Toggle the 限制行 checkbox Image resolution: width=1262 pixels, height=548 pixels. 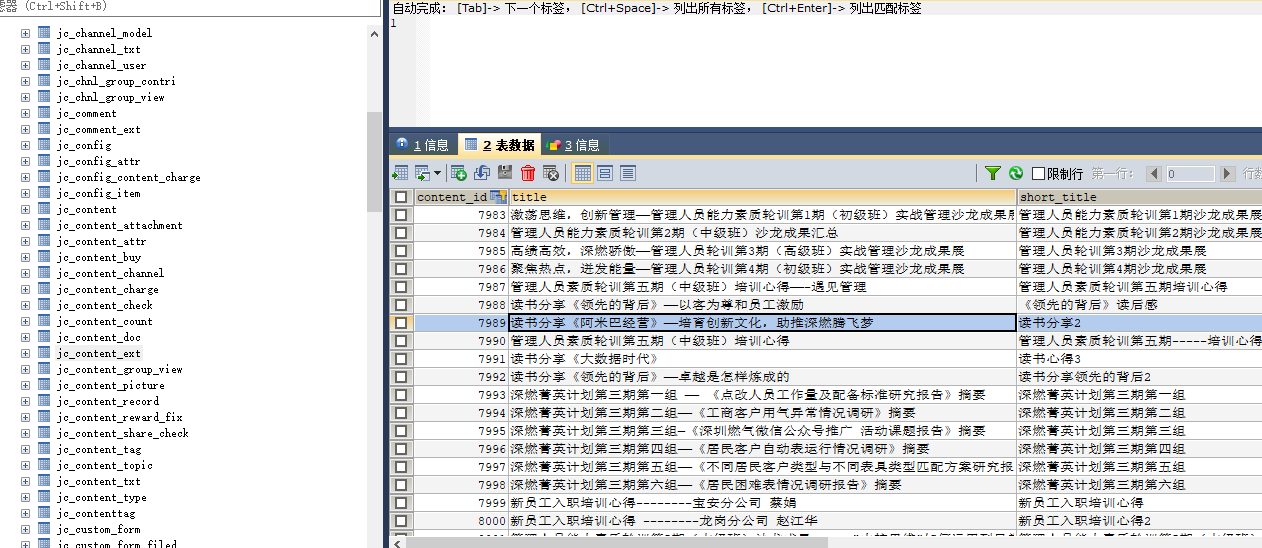coord(1039,173)
